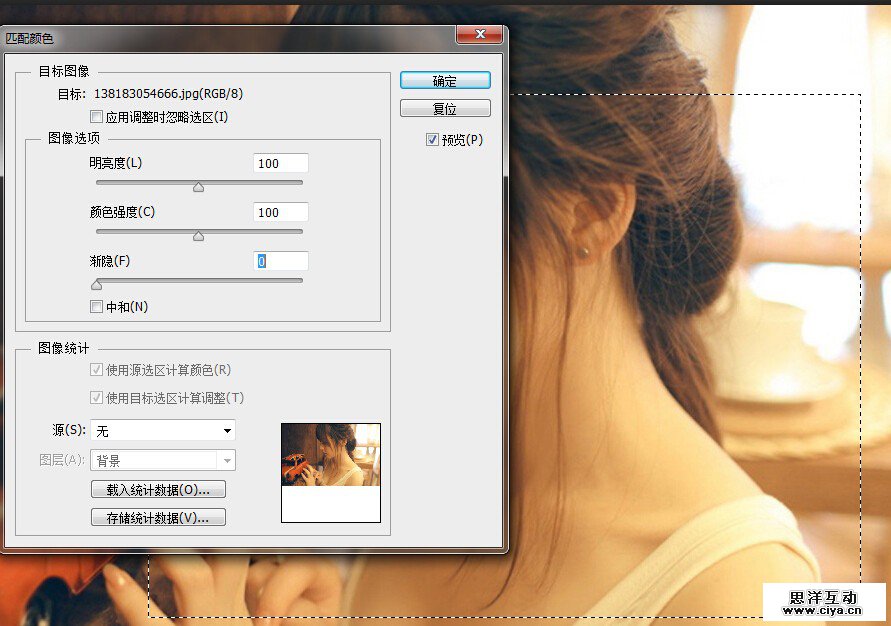Check the 中和(N) neutralize checkbox
Viewport: 891px width, 626px height.
pos(97,307)
